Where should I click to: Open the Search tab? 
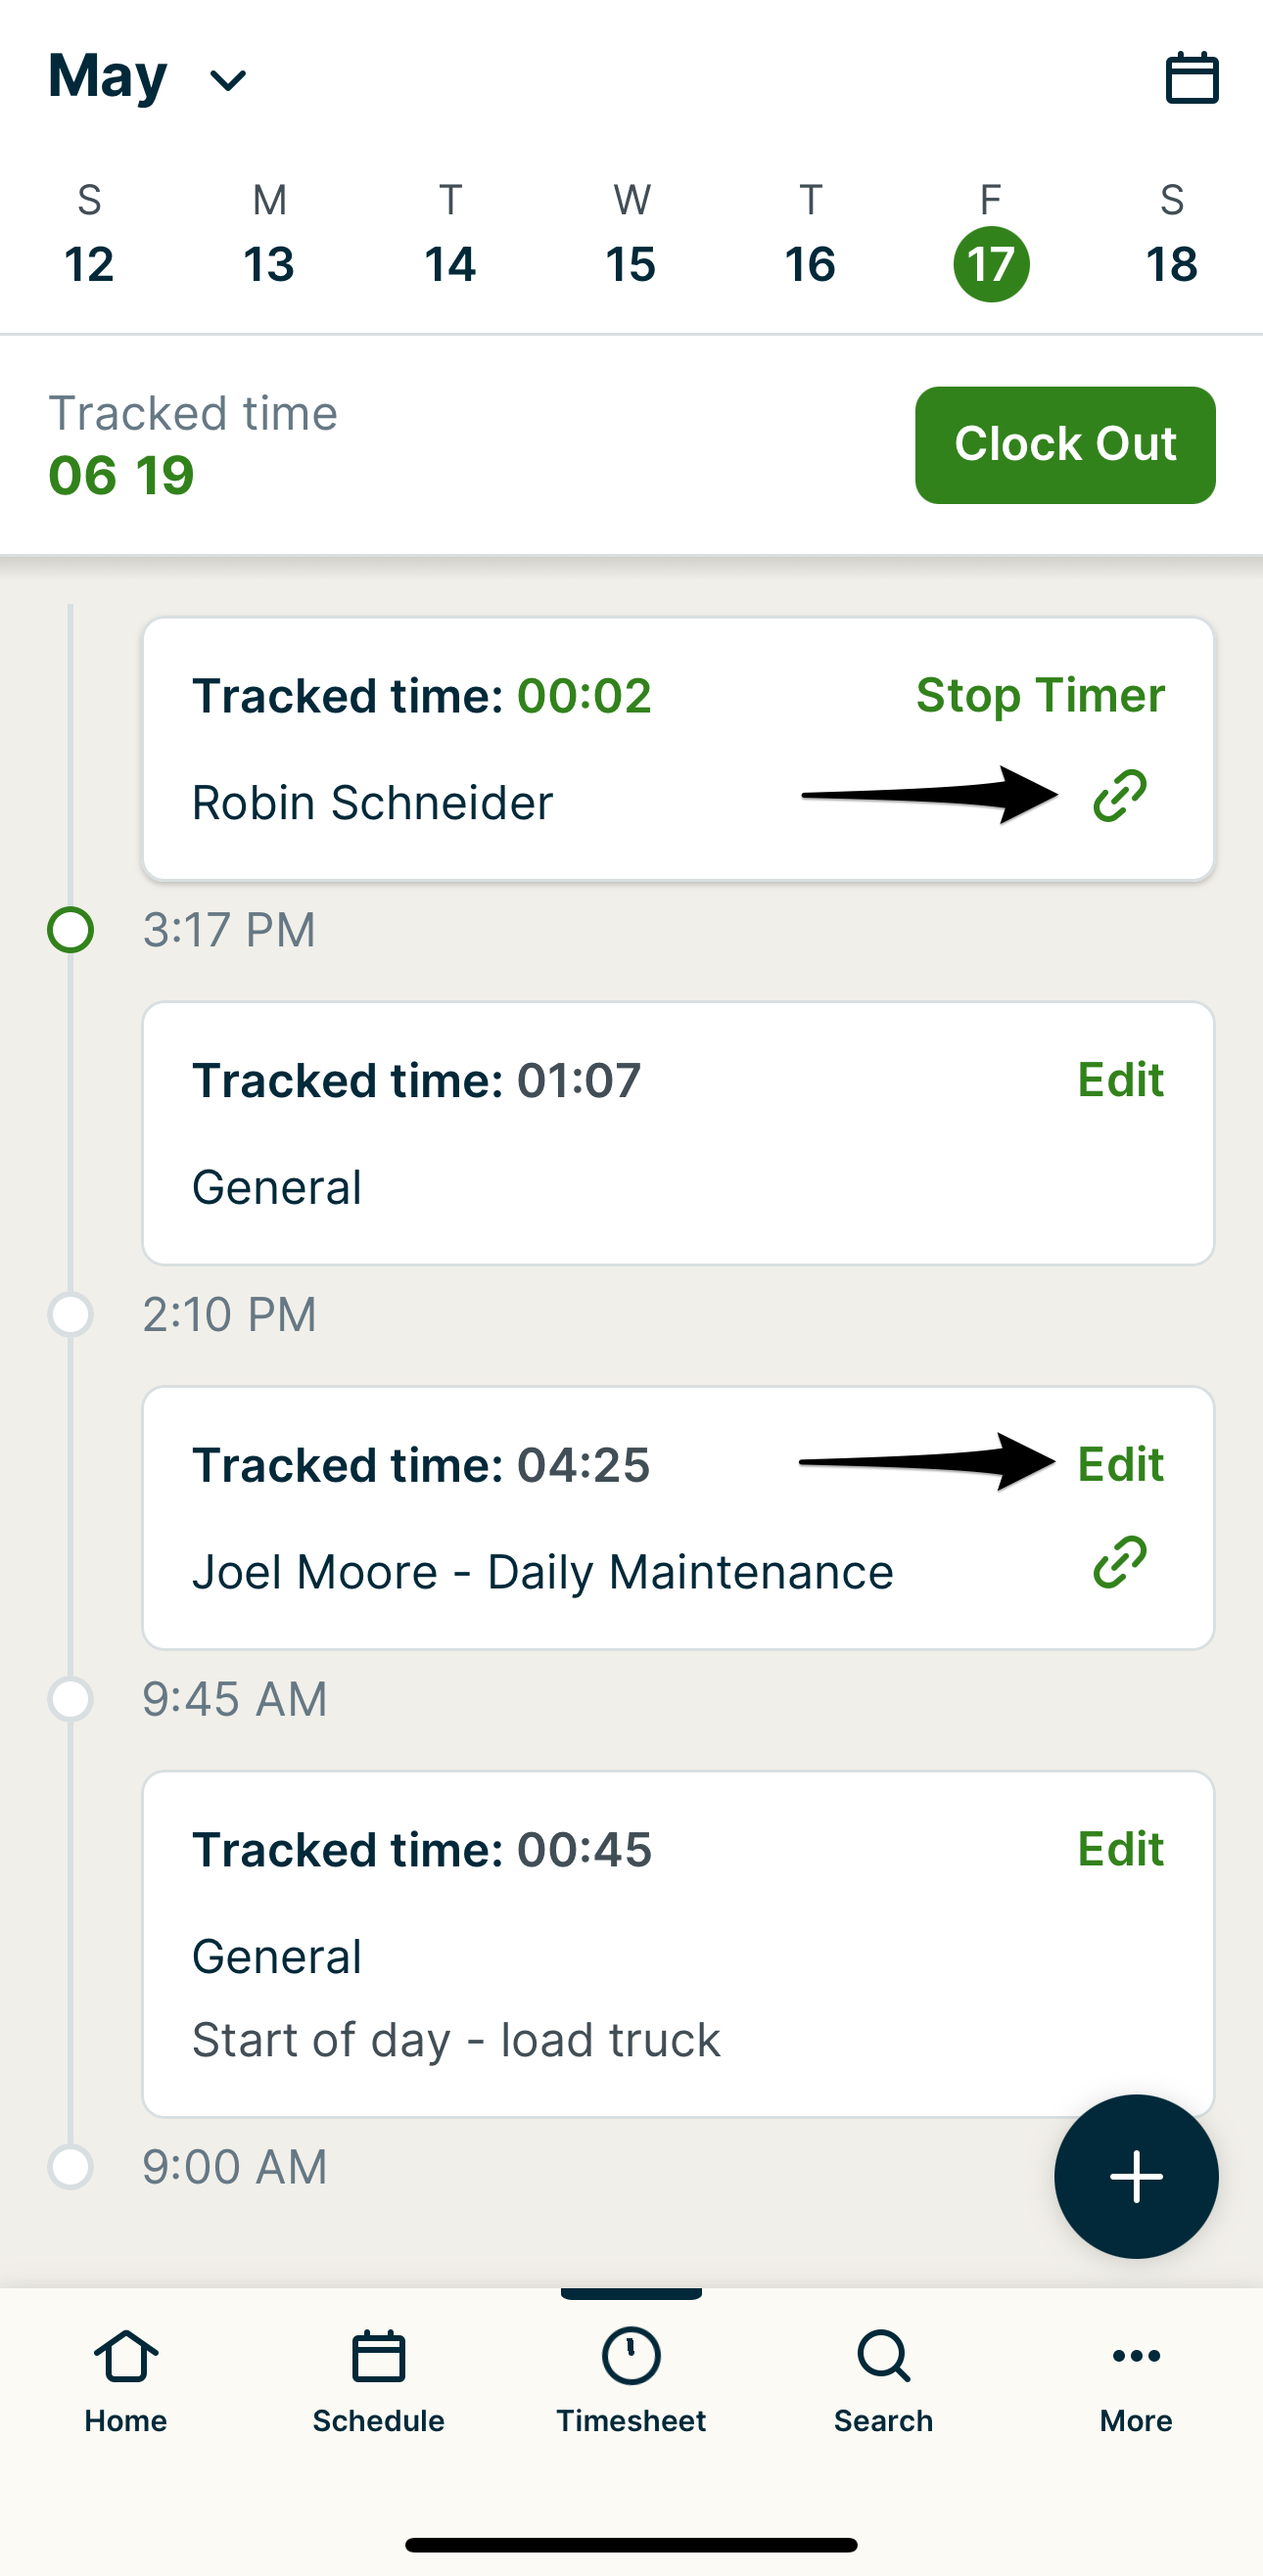pos(883,2380)
